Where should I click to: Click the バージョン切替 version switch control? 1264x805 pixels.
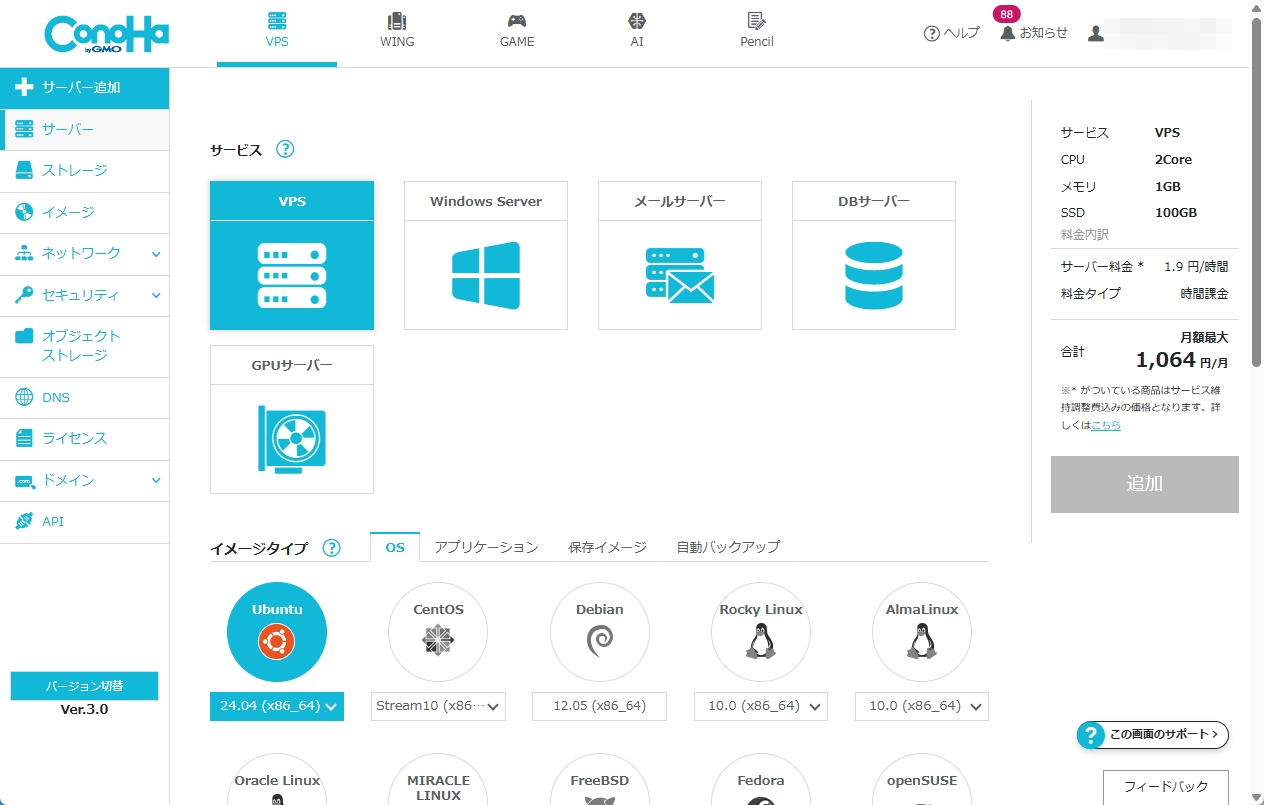click(84, 685)
